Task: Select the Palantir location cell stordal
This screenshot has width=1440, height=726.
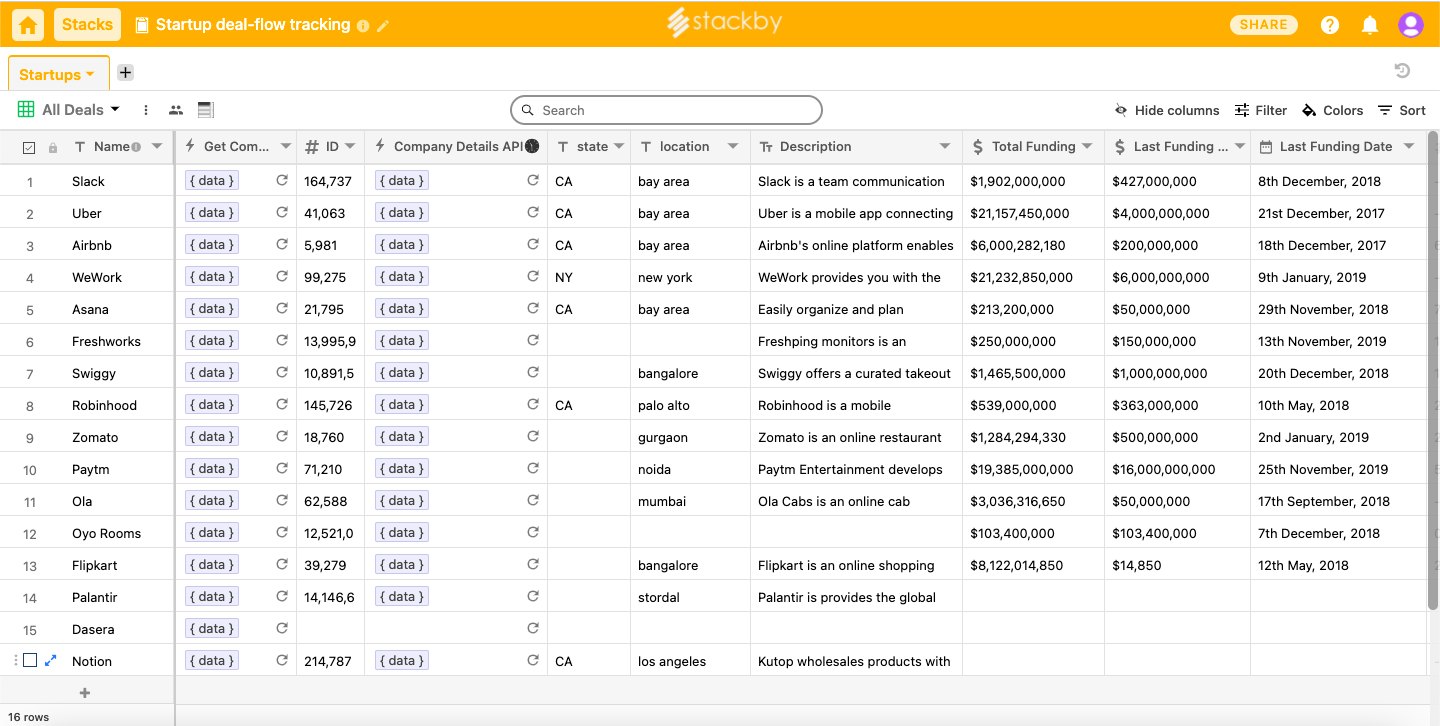Action: pos(690,597)
